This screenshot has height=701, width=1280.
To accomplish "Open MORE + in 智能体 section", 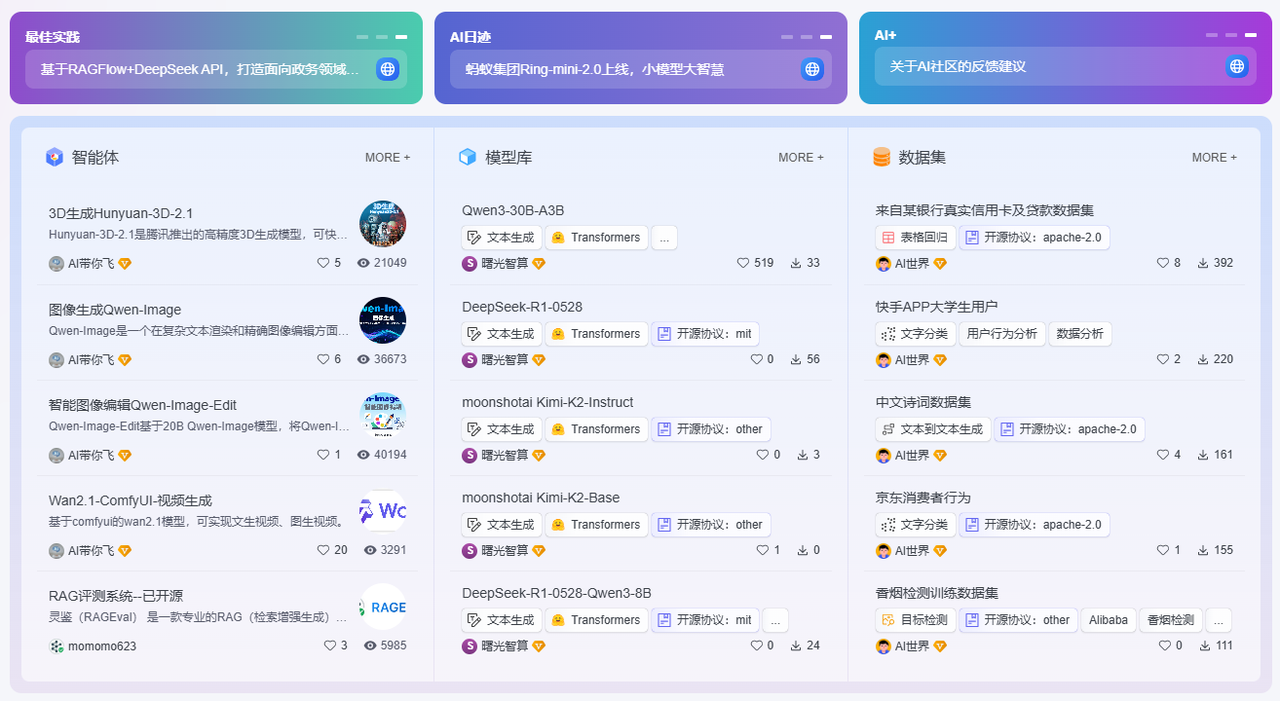I will pyautogui.click(x=388, y=157).
